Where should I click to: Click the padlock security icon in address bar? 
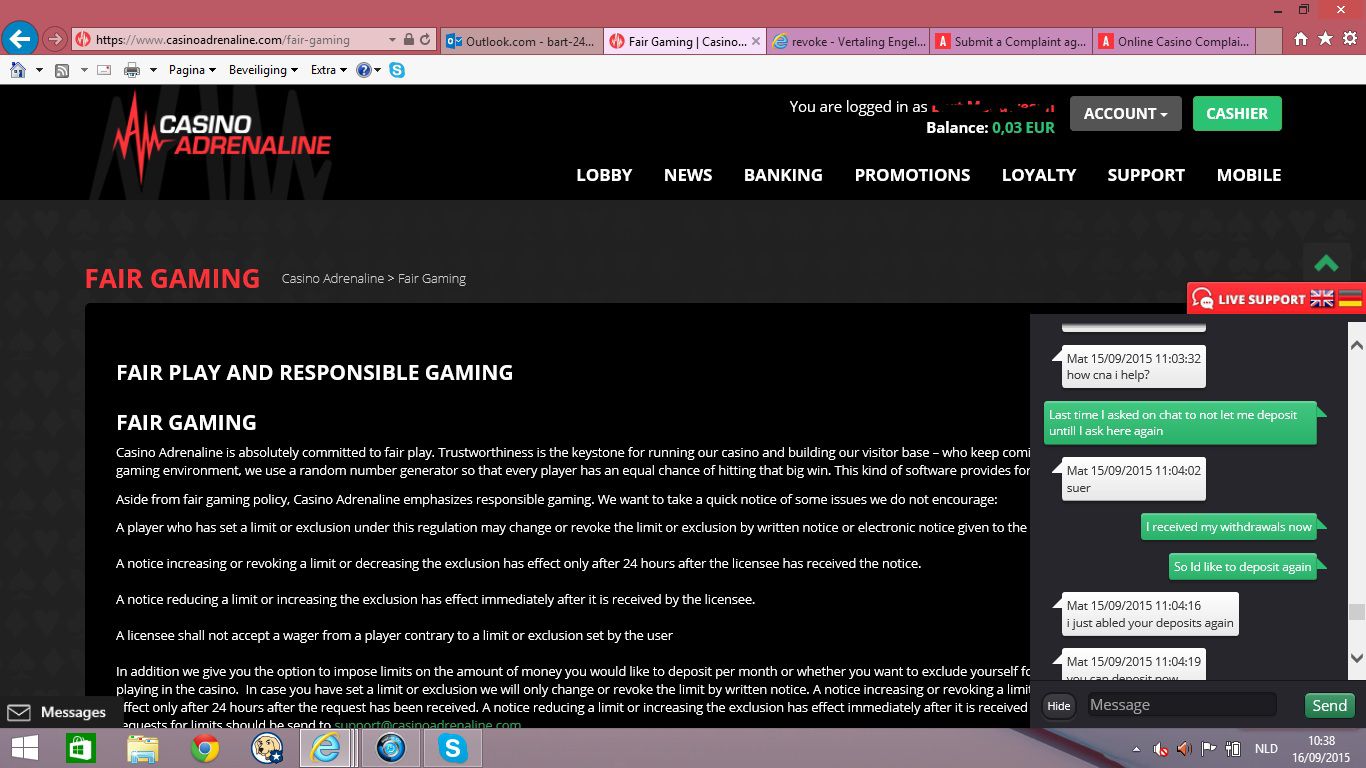coord(408,40)
